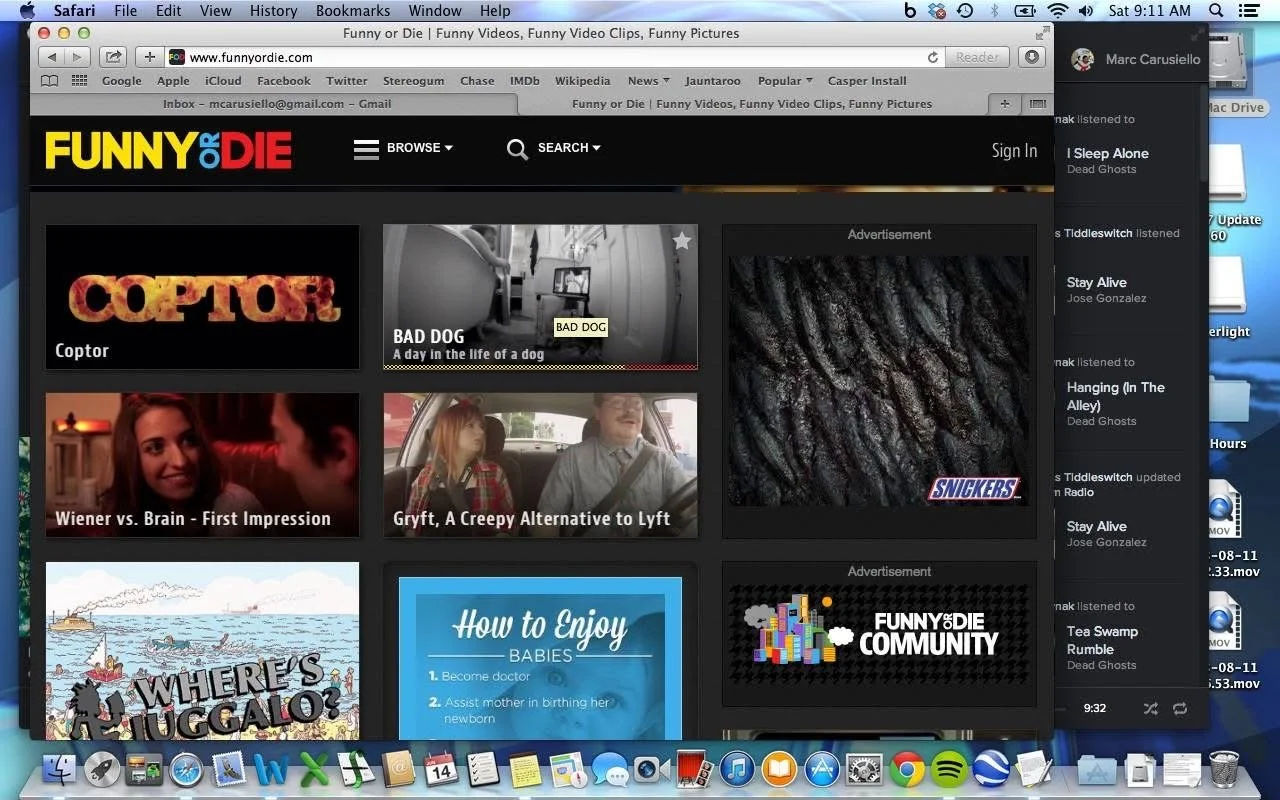
Task: Open App Store from the Dock
Action: (822, 769)
